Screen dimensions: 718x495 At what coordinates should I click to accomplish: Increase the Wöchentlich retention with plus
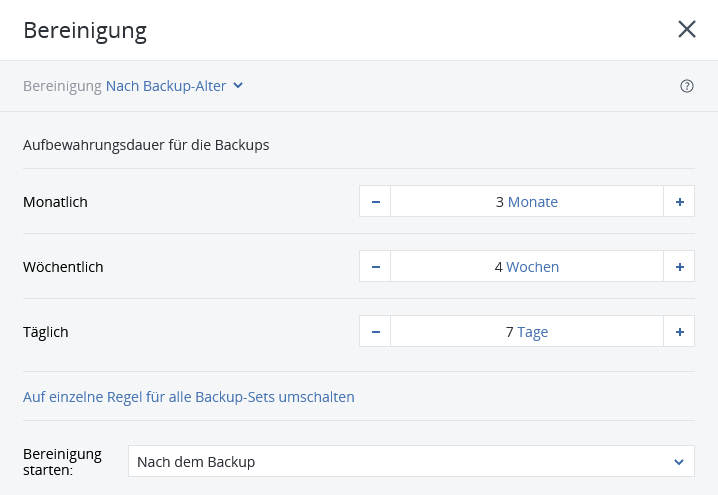point(680,267)
